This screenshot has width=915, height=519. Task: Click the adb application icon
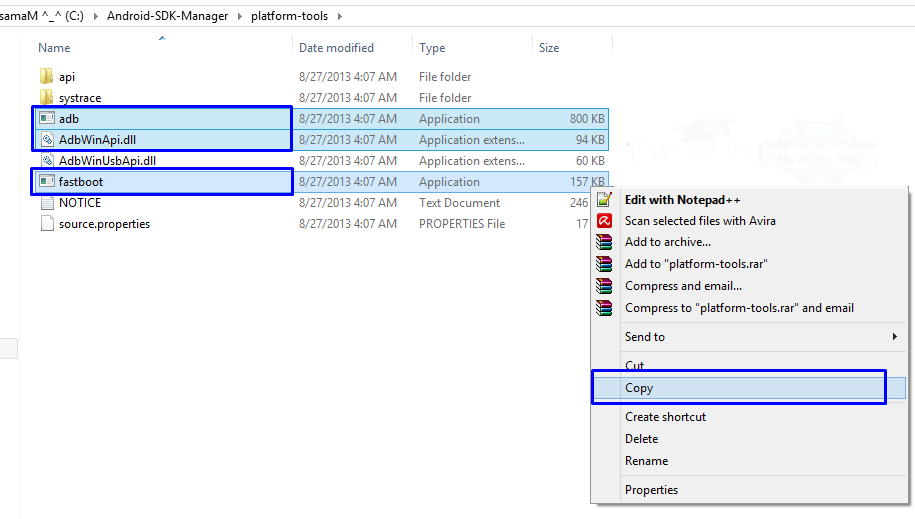[47, 119]
